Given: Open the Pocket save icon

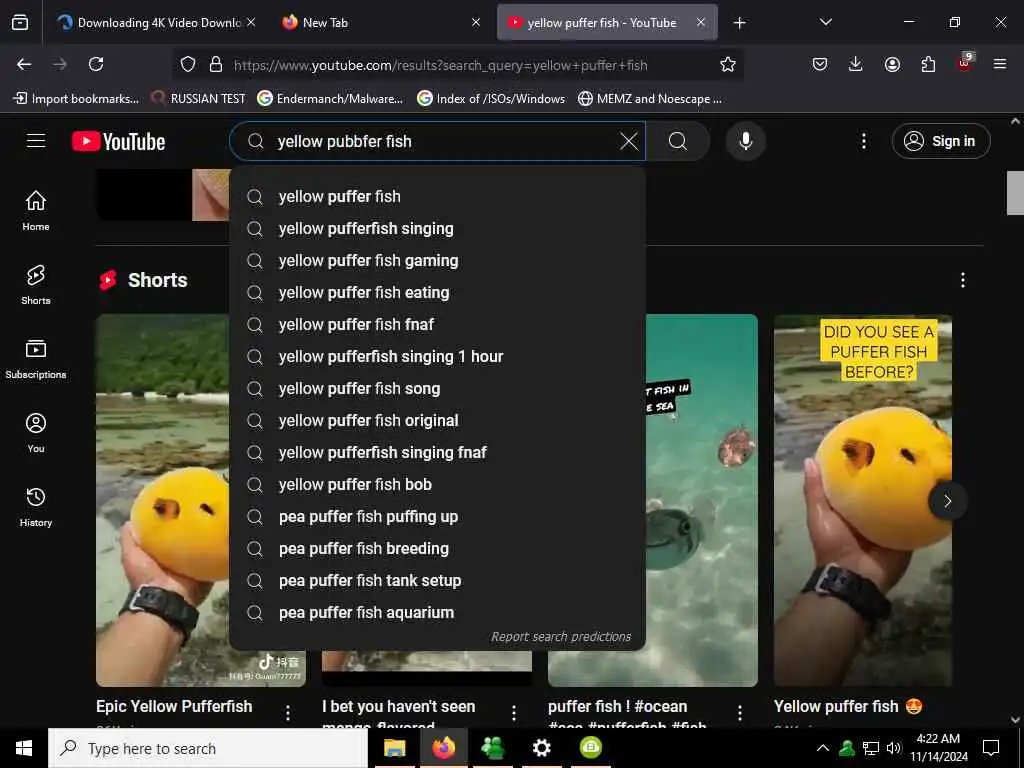Looking at the screenshot, I should [x=820, y=64].
